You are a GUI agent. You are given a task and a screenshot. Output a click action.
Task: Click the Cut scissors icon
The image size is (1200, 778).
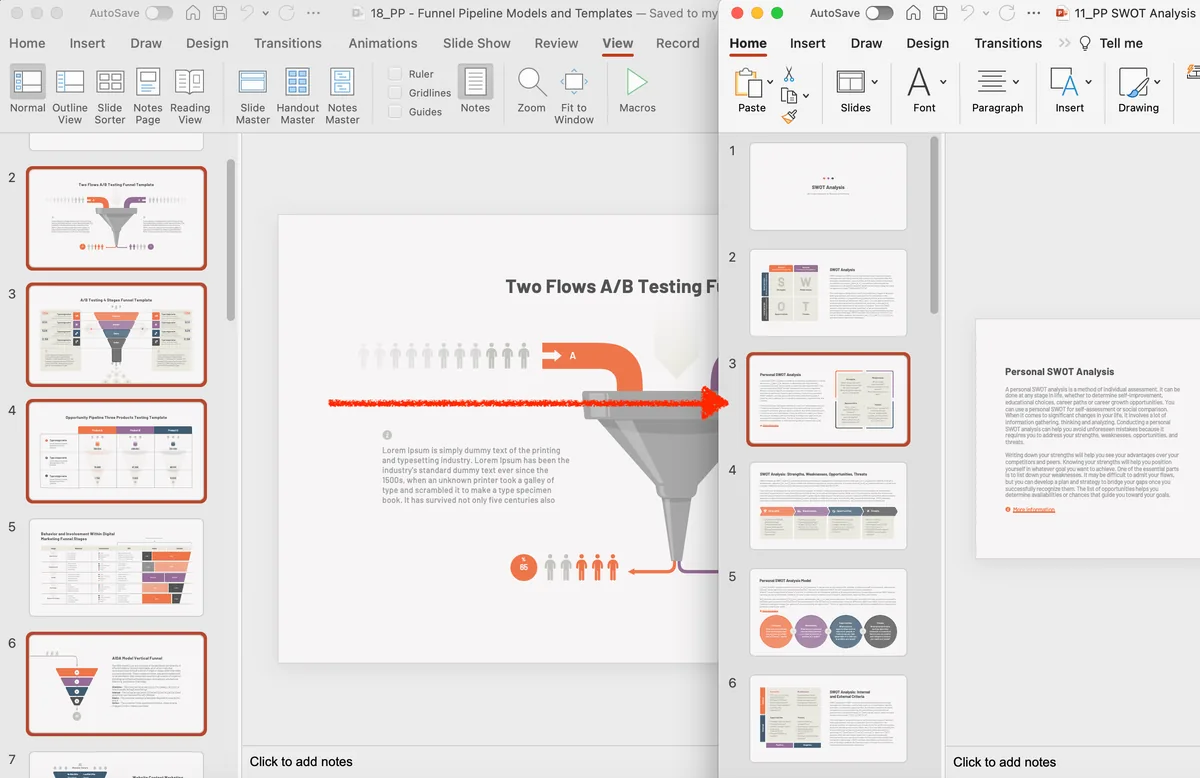click(x=789, y=75)
